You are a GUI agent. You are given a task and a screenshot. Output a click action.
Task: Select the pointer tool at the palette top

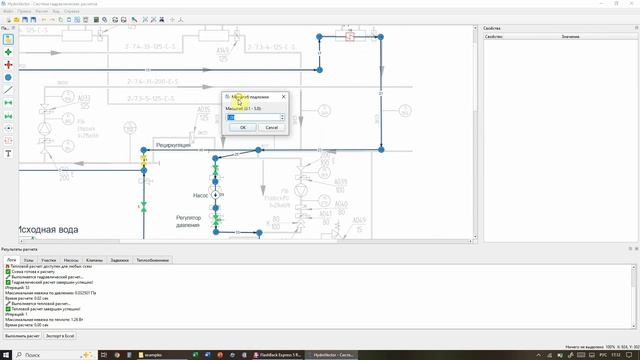[x=8, y=40]
